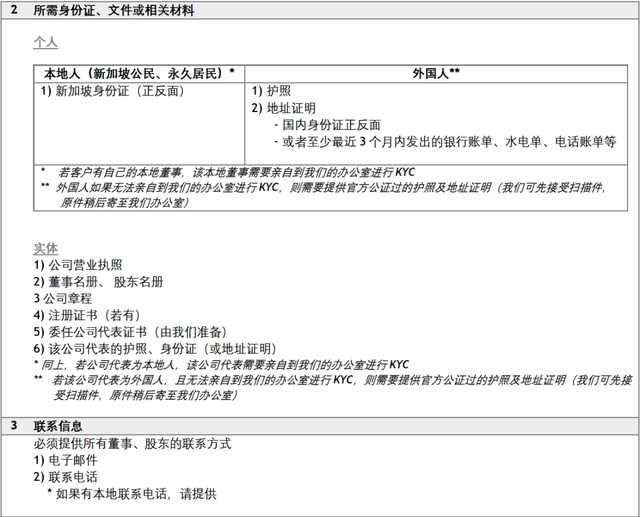Select the "董事名册、股东名册" list item
The image size is (640, 517).
(x=96, y=281)
